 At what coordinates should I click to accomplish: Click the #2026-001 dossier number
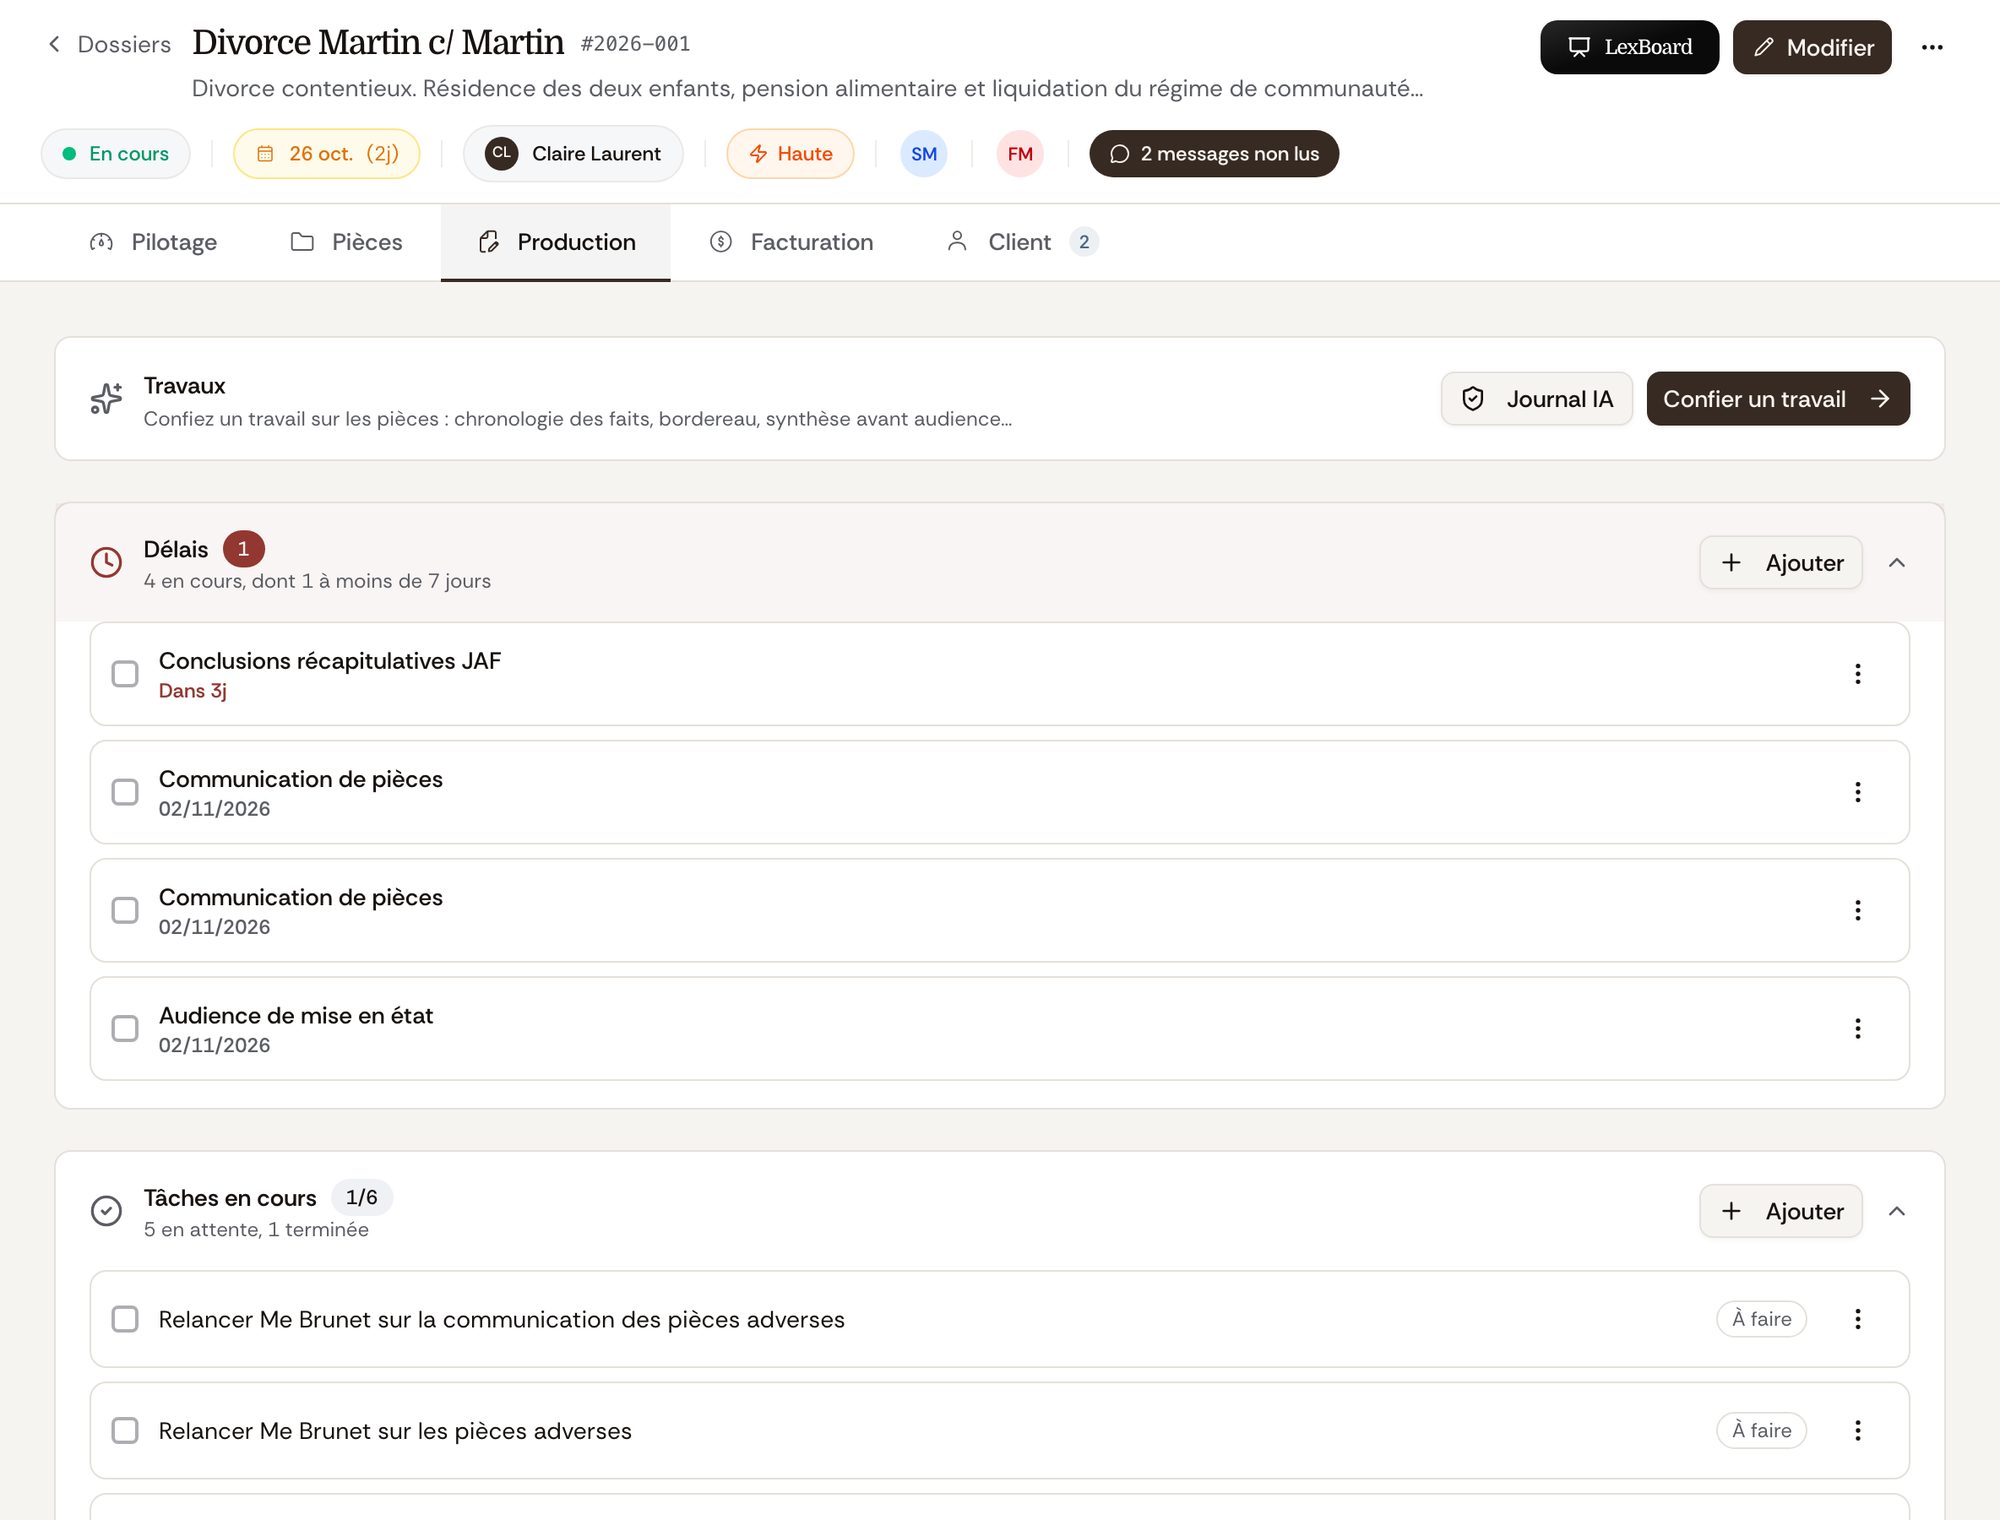click(635, 44)
